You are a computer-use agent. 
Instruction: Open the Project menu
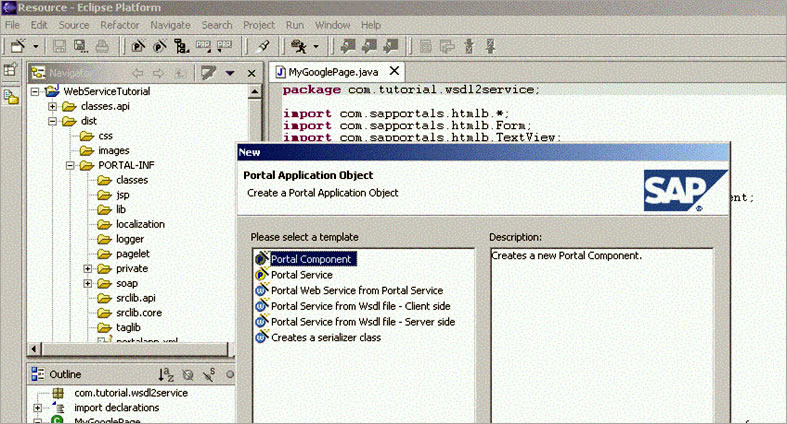259,25
